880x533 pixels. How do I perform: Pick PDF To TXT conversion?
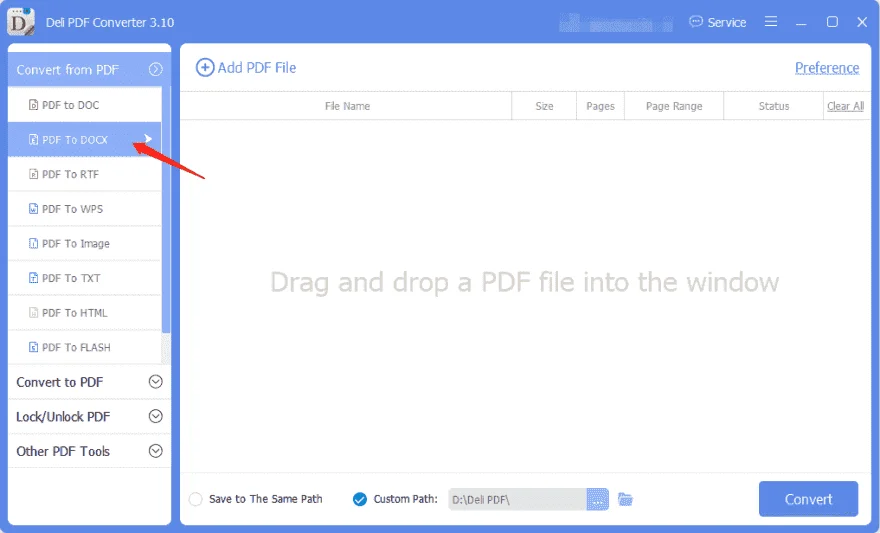(85, 278)
